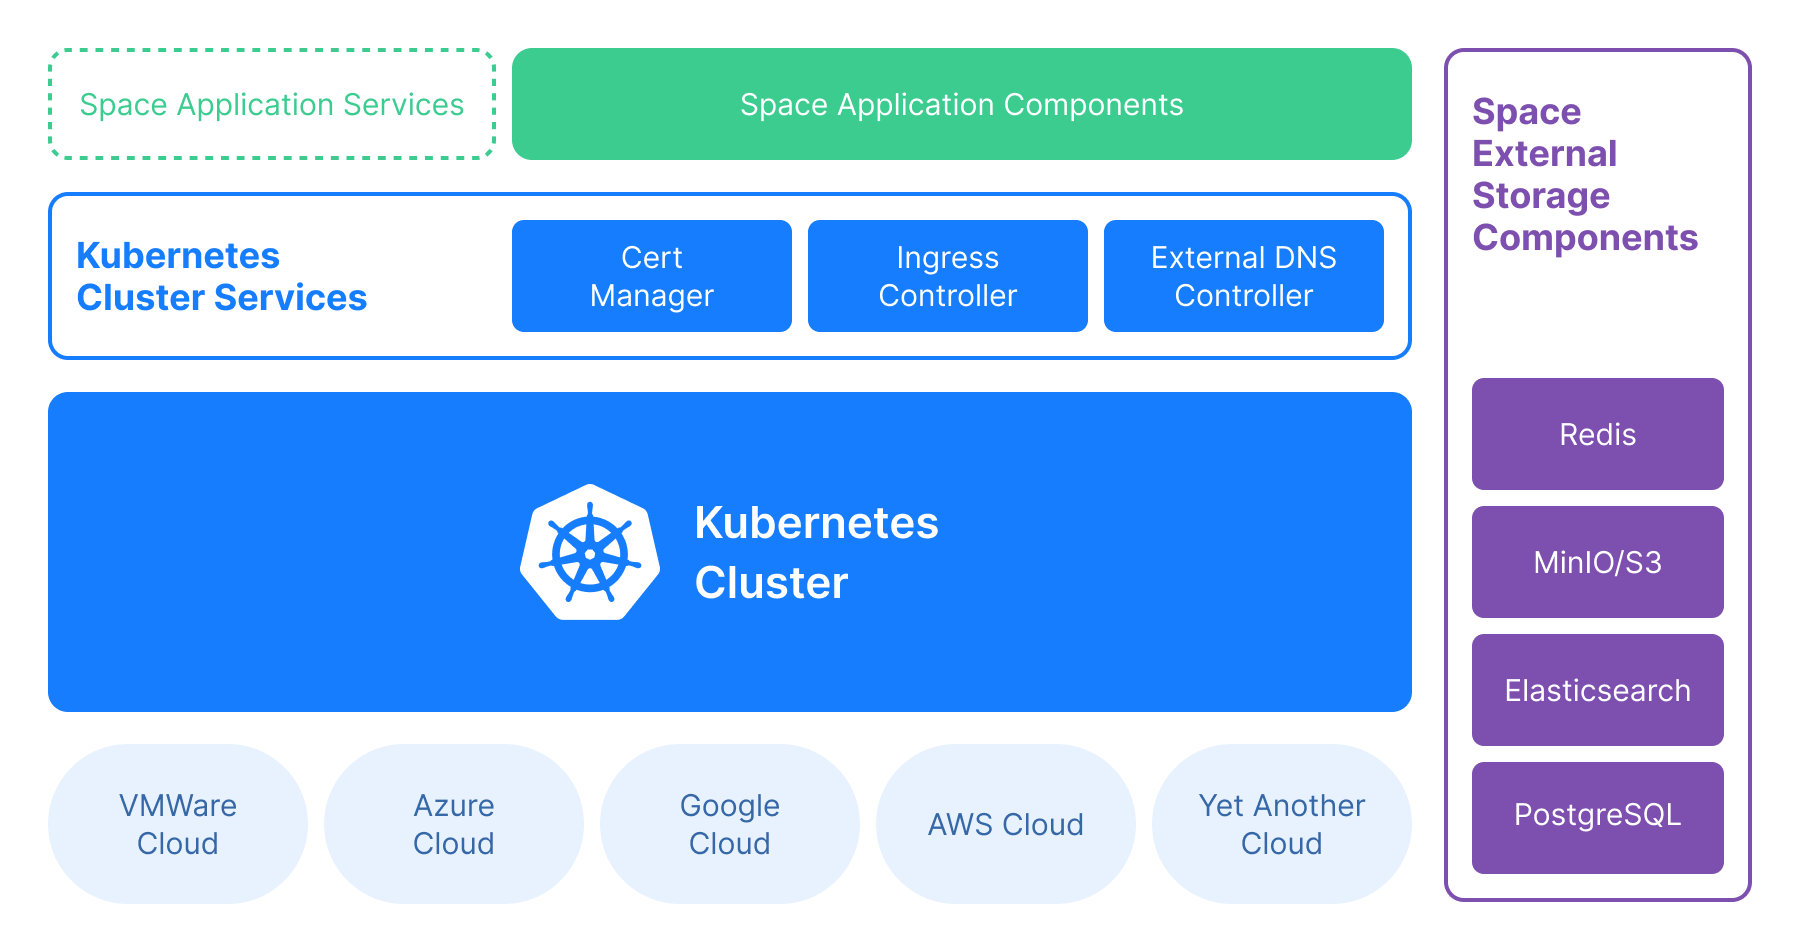This screenshot has height=950, width=1800.
Task: Select the VMWare Cloud bubble
Action: [x=177, y=823]
